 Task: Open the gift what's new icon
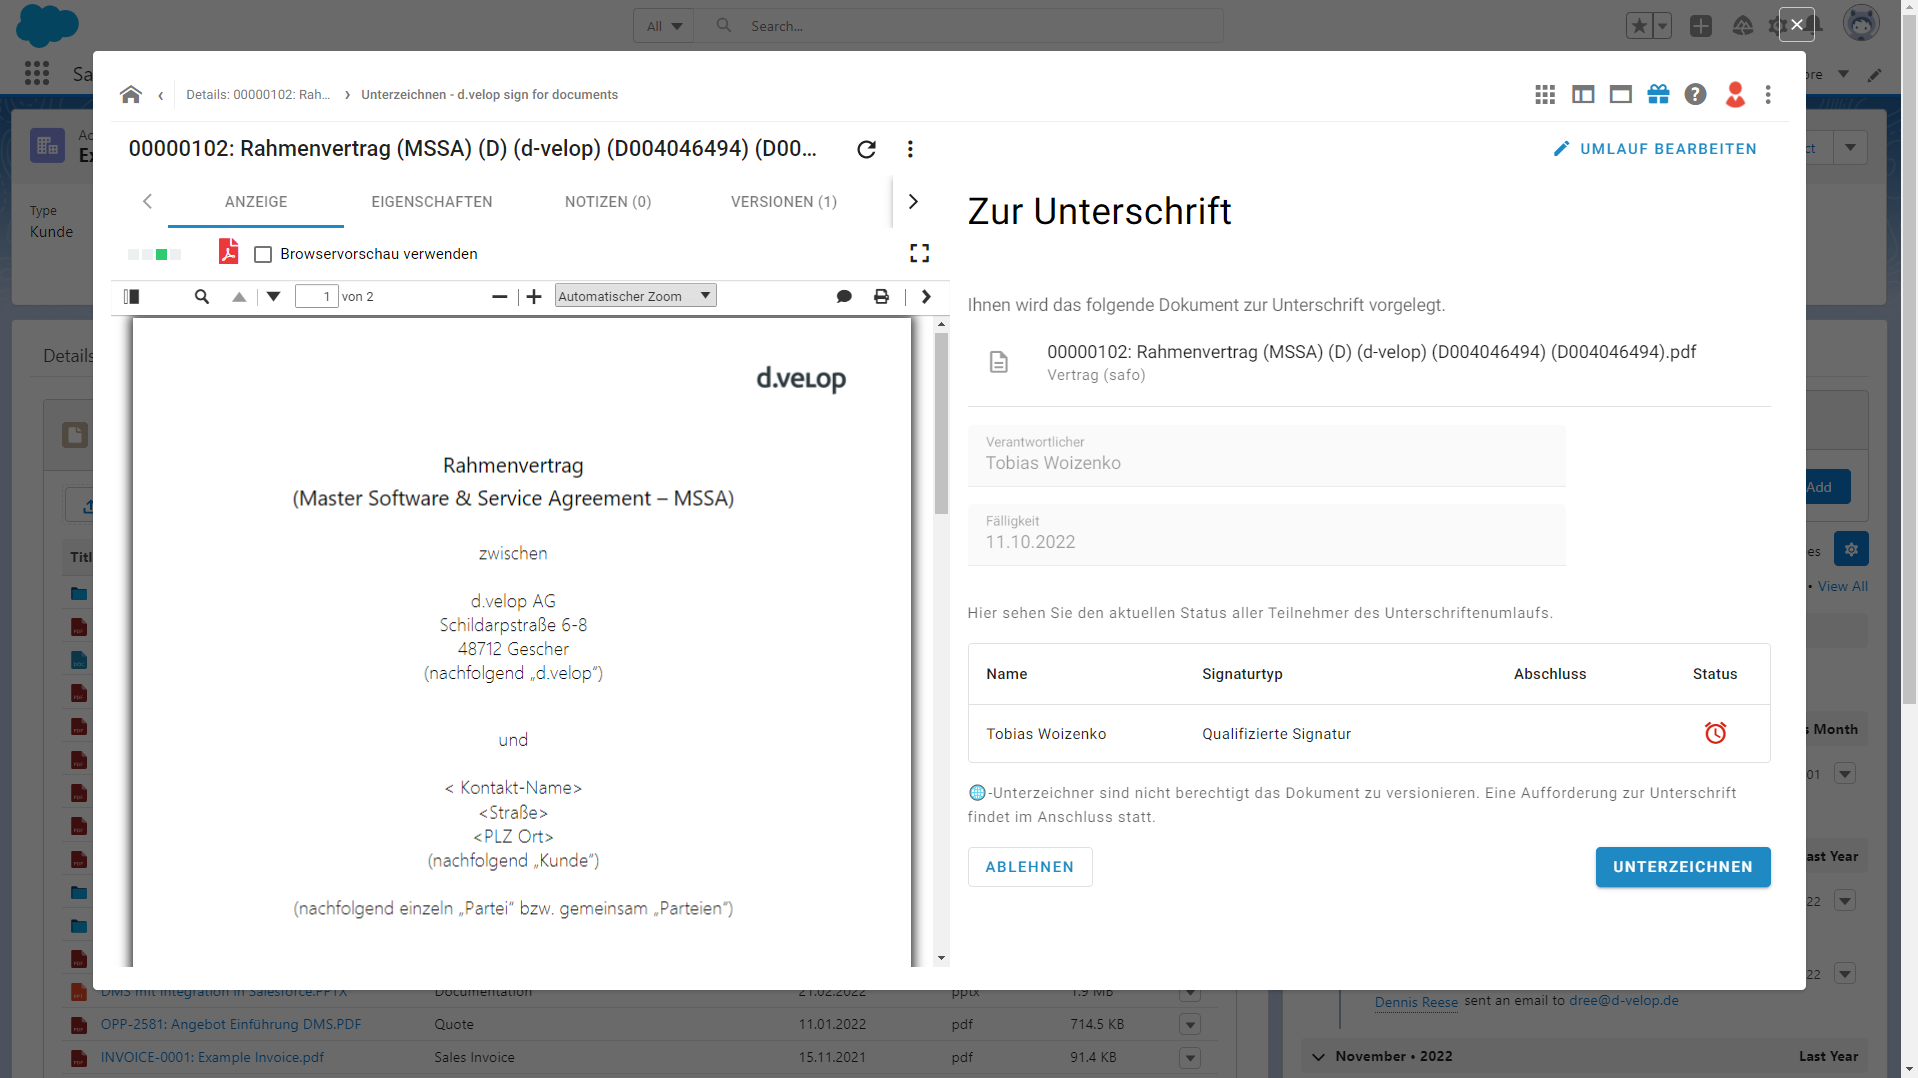(x=1659, y=94)
